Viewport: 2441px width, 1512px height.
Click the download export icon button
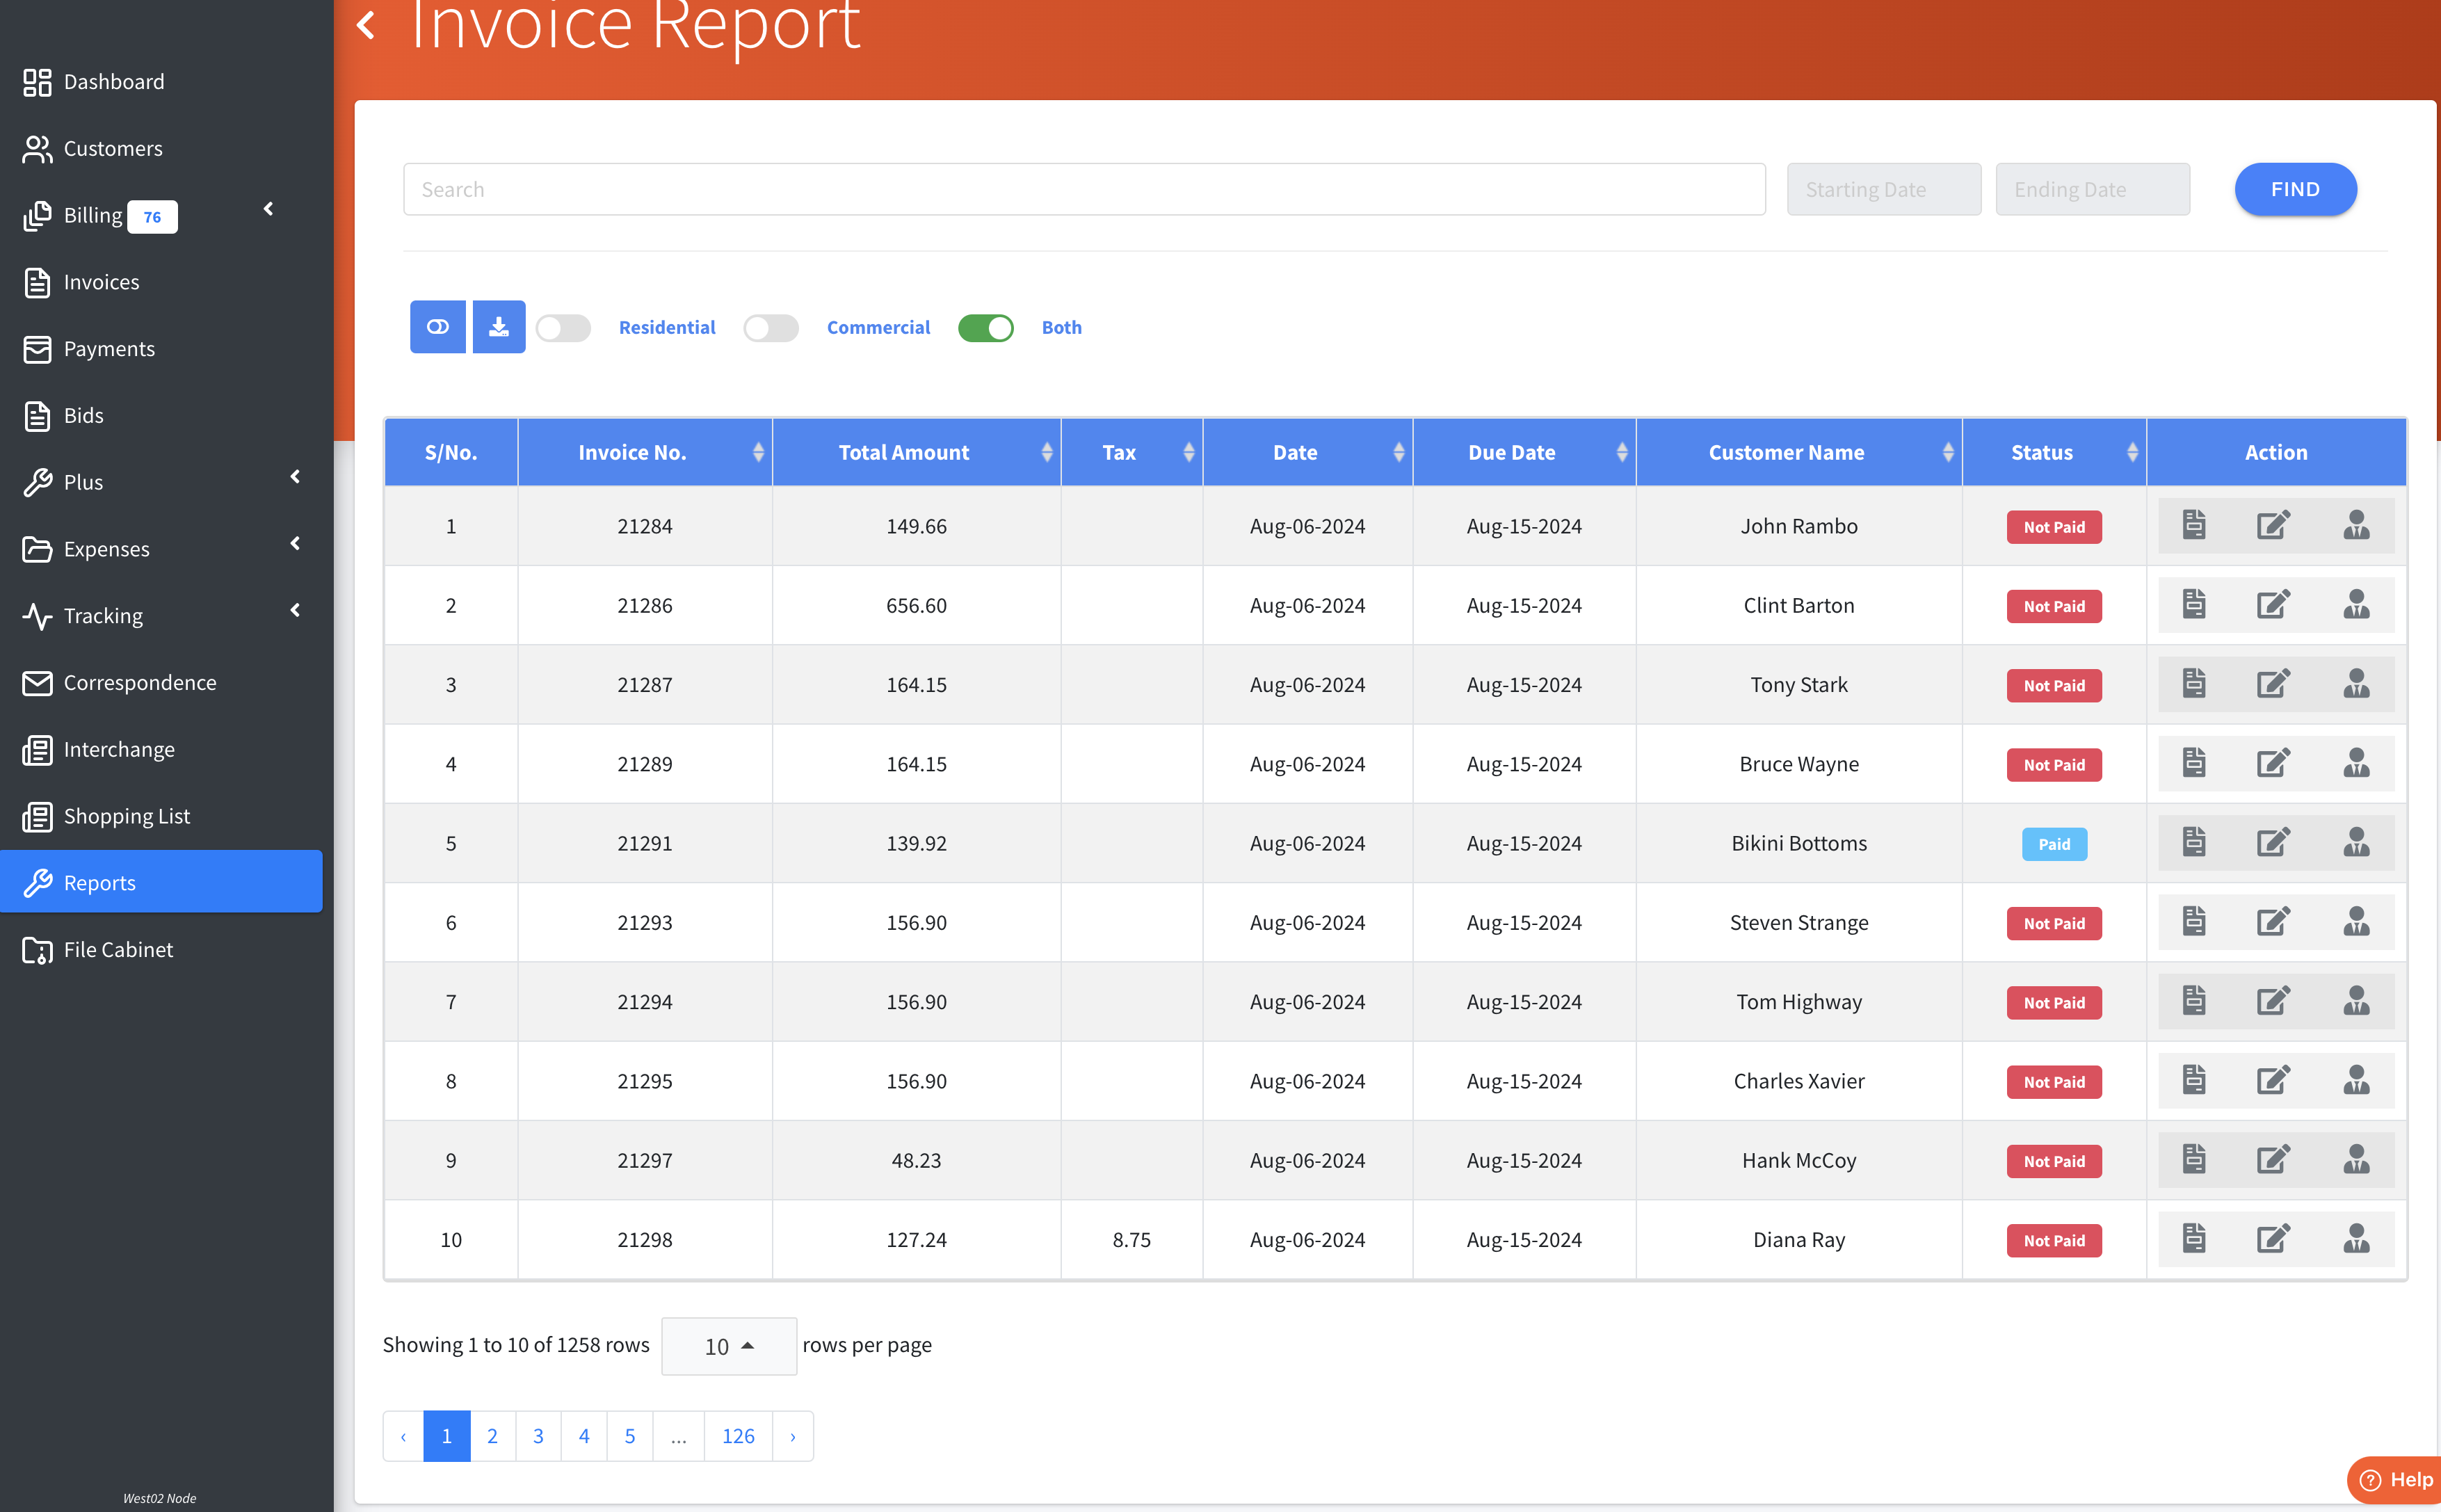click(498, 327)
